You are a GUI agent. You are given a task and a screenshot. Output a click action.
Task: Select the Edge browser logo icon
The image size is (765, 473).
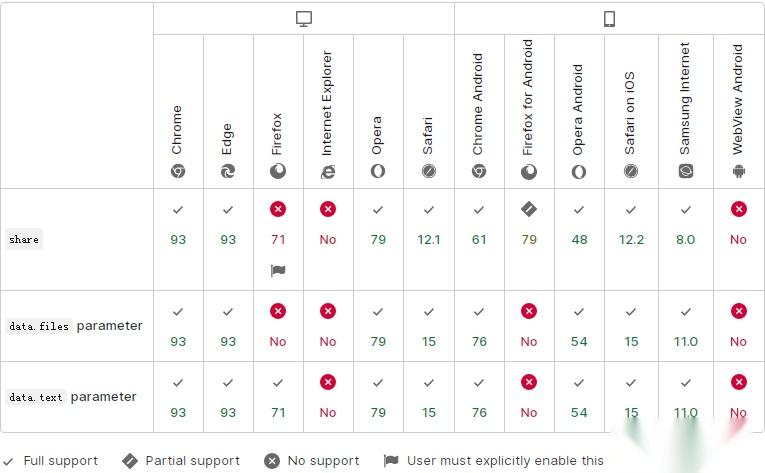tap(228, 171)
